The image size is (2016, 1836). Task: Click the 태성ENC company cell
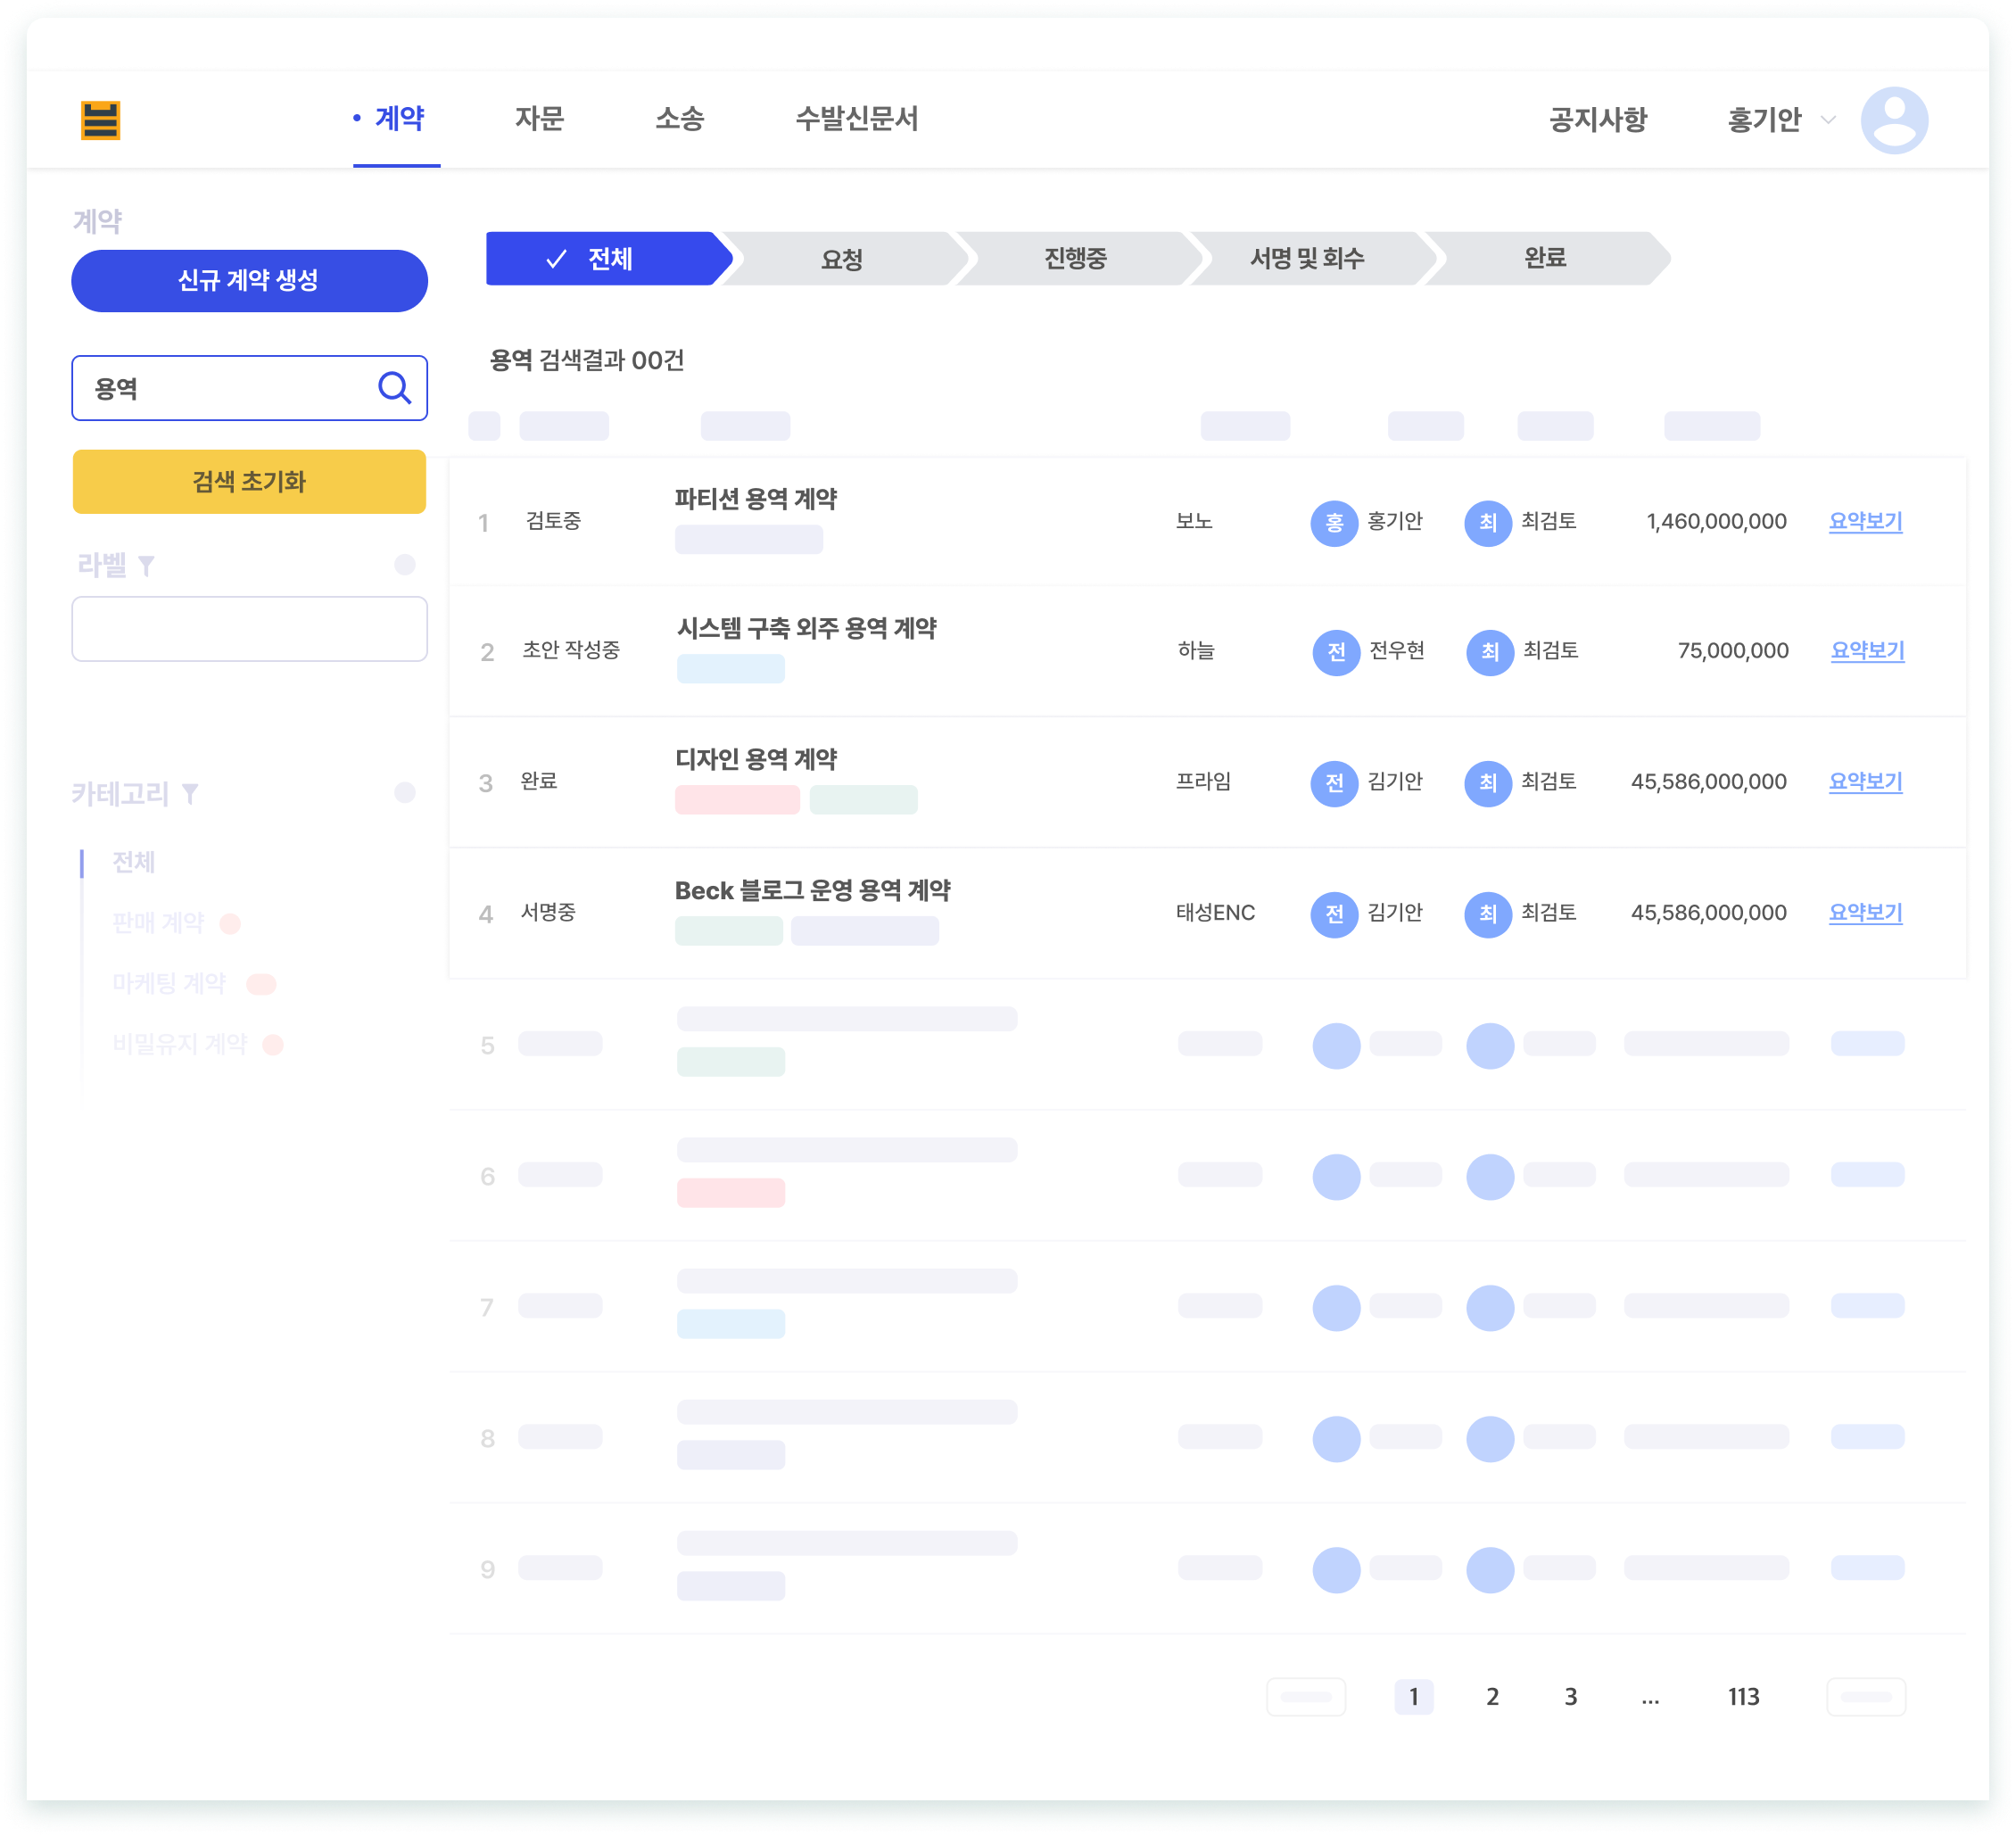(x=1215, y=913)
